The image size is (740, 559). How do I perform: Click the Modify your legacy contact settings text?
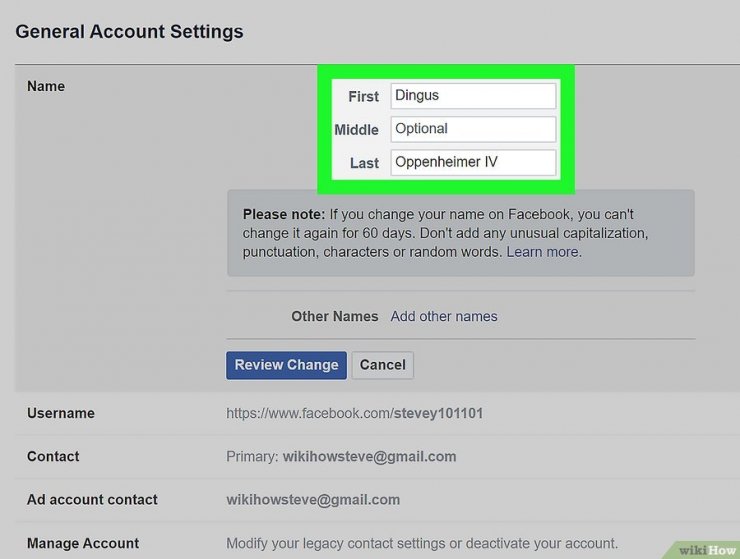coord(421,543)
